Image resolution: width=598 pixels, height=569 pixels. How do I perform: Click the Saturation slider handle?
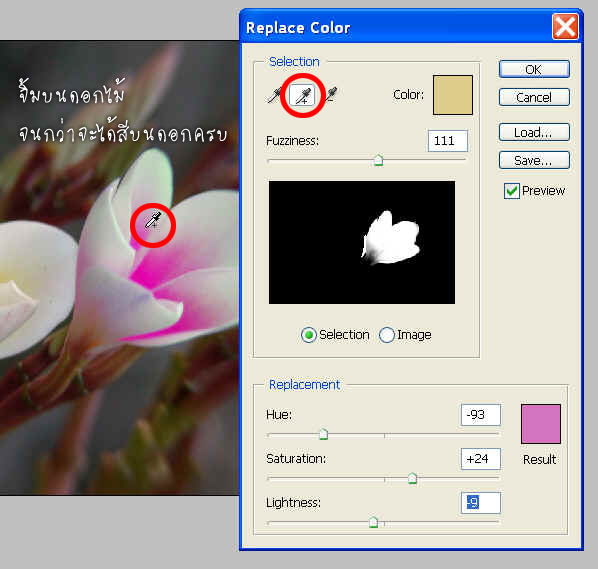412,478
